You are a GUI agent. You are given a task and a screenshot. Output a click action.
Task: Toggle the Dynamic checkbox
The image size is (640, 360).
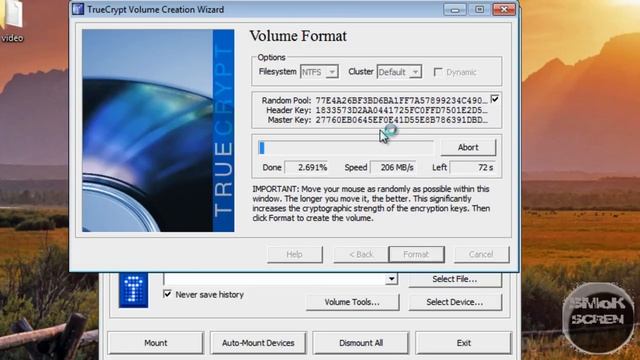(438, 72)
